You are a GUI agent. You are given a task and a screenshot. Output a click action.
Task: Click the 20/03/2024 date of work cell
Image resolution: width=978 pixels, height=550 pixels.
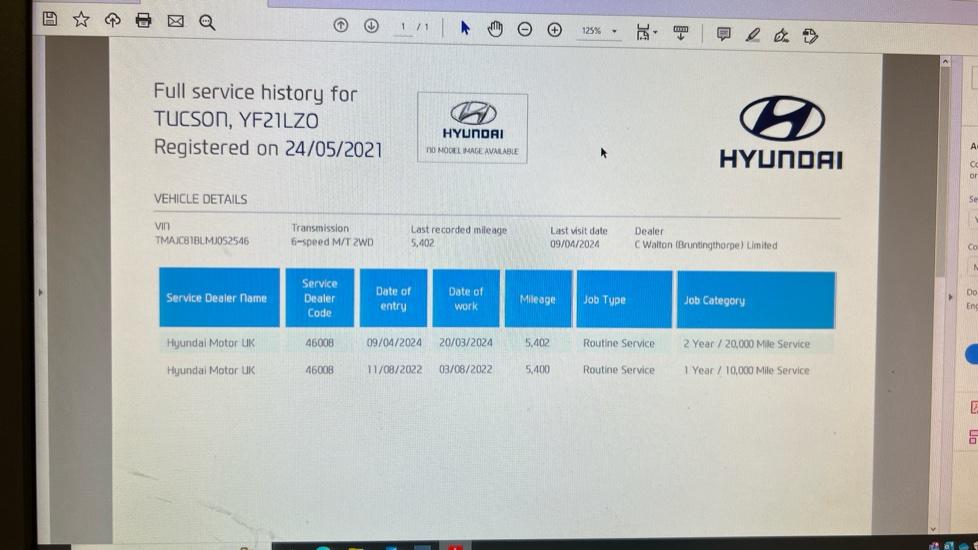466,342
